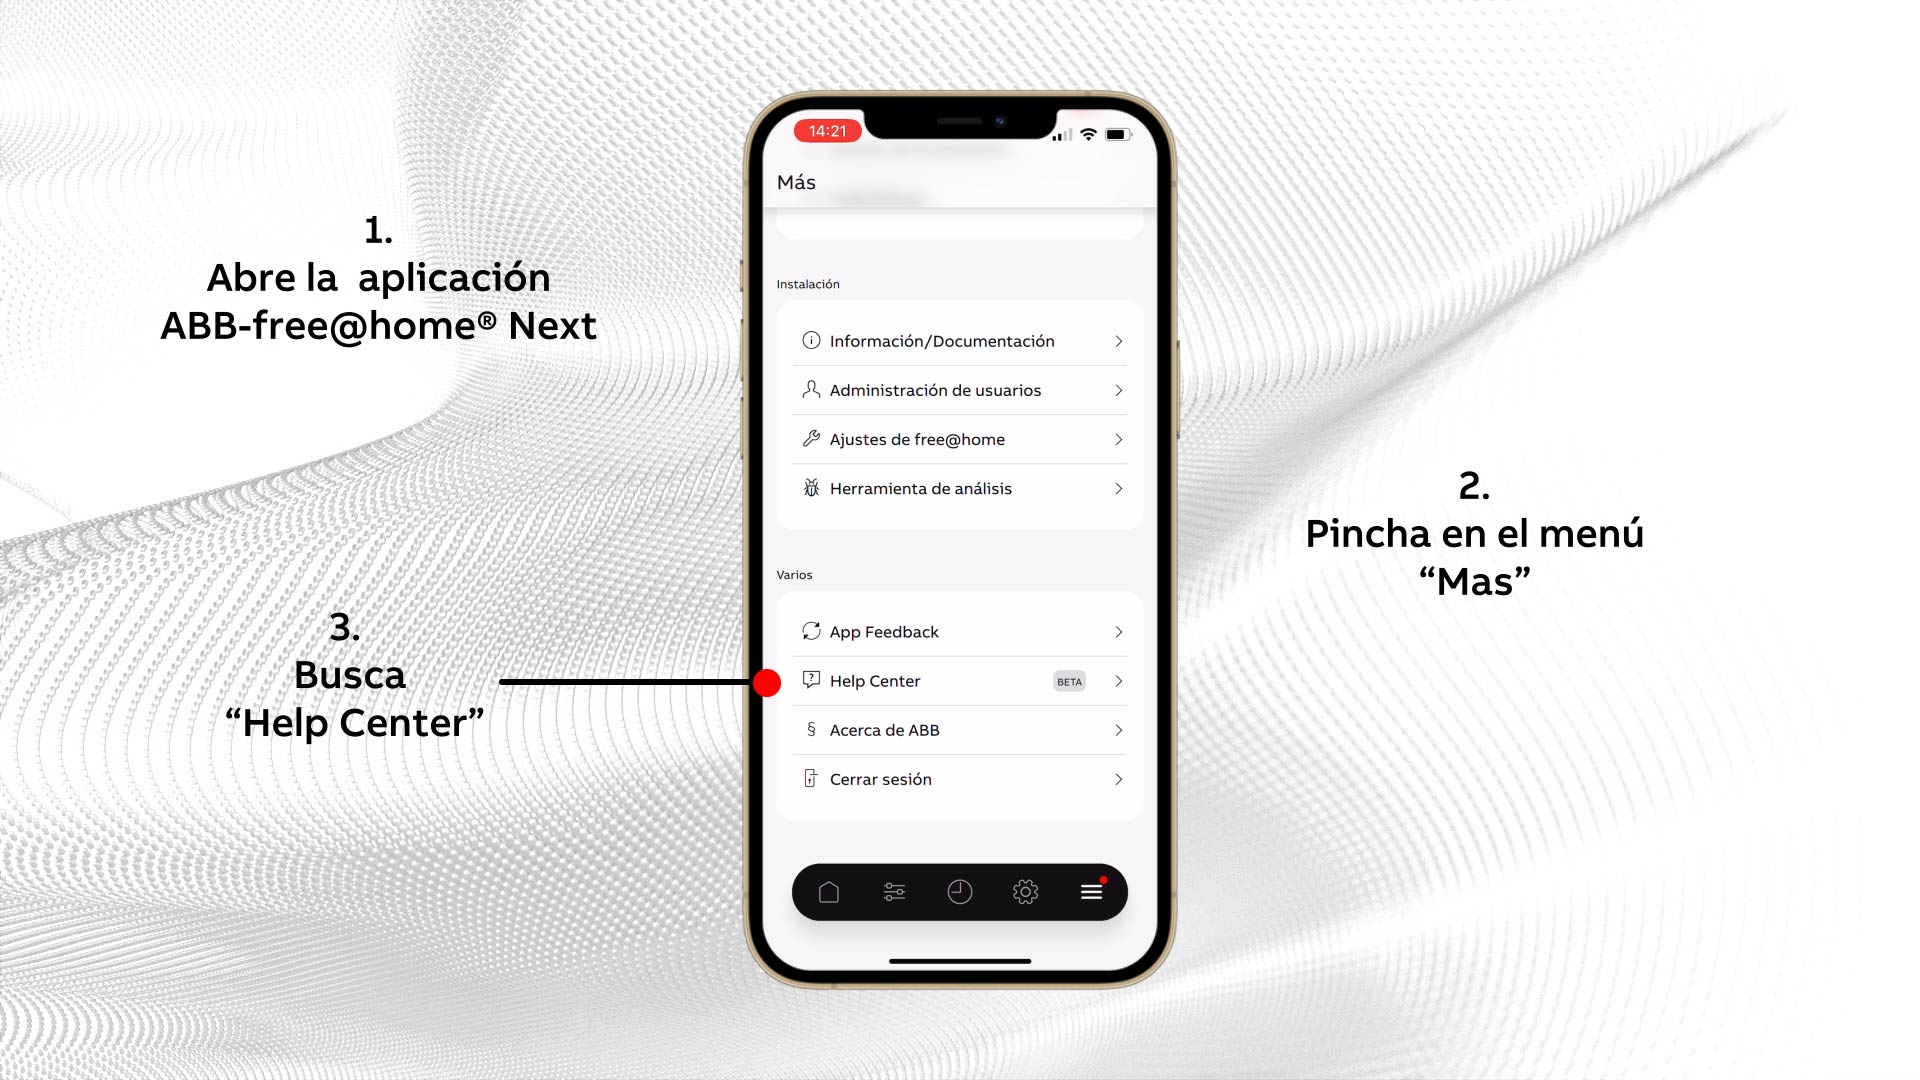Tap the History/Clock icon in bottom bar

point(960,891)
